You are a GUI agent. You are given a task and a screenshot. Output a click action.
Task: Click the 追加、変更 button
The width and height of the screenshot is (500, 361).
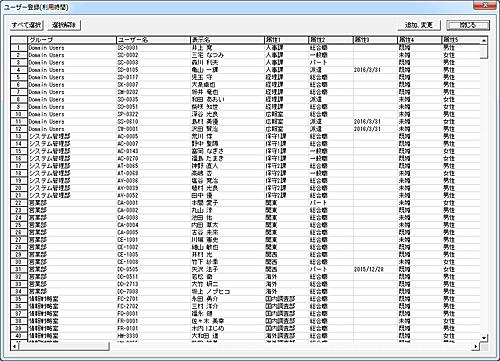point(419,25)
